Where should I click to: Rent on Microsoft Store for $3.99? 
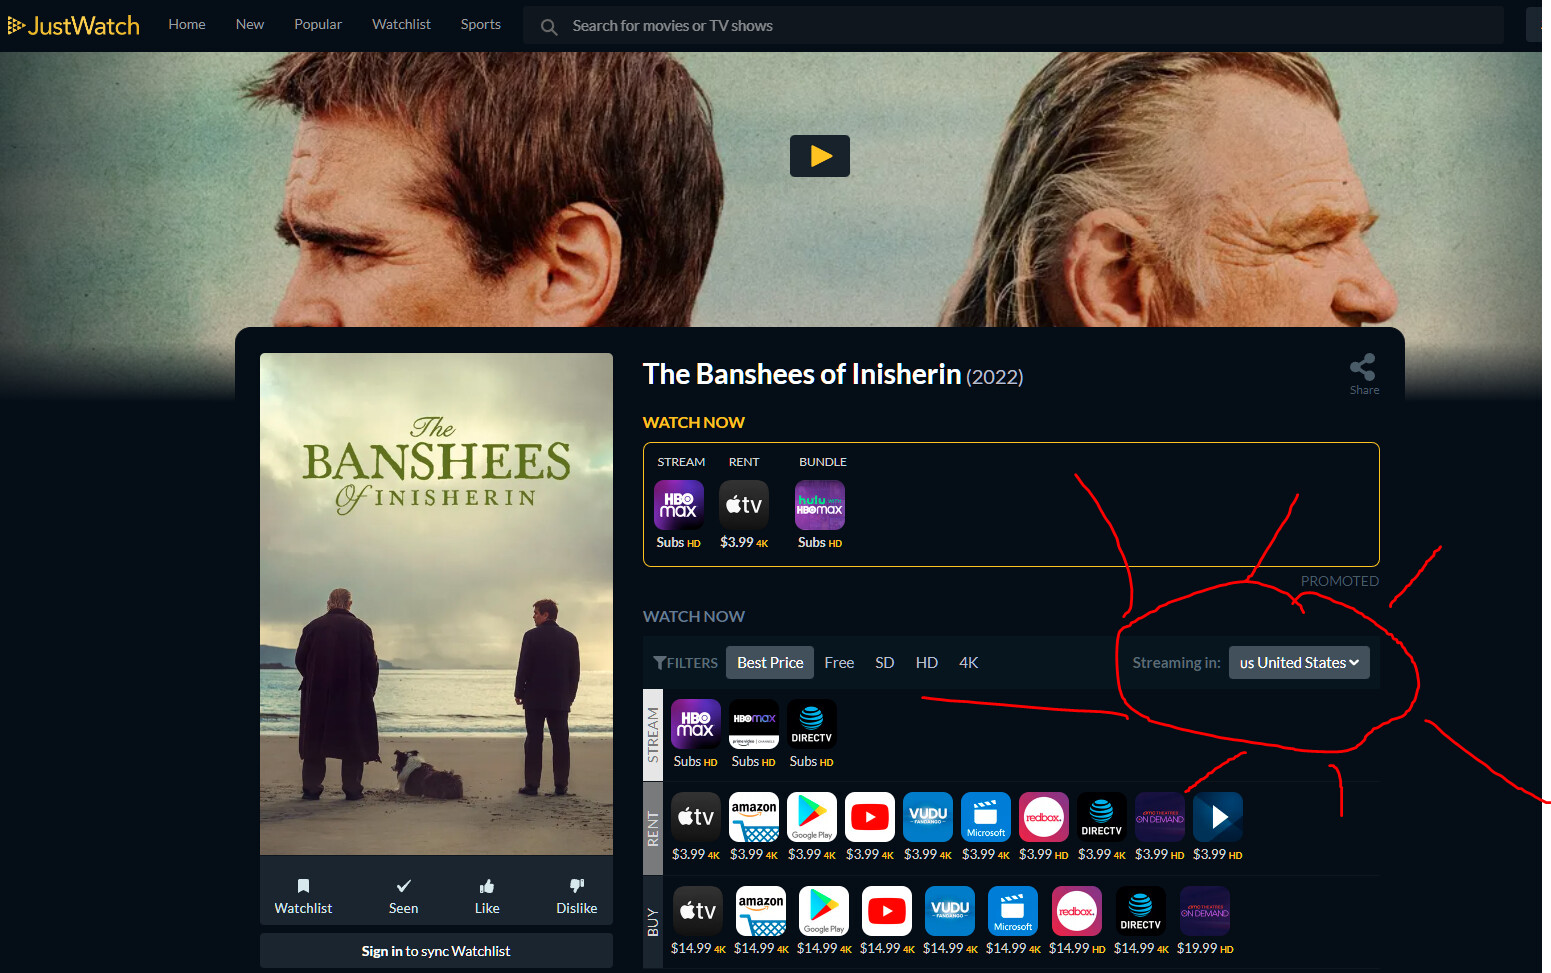click(986, 817)
